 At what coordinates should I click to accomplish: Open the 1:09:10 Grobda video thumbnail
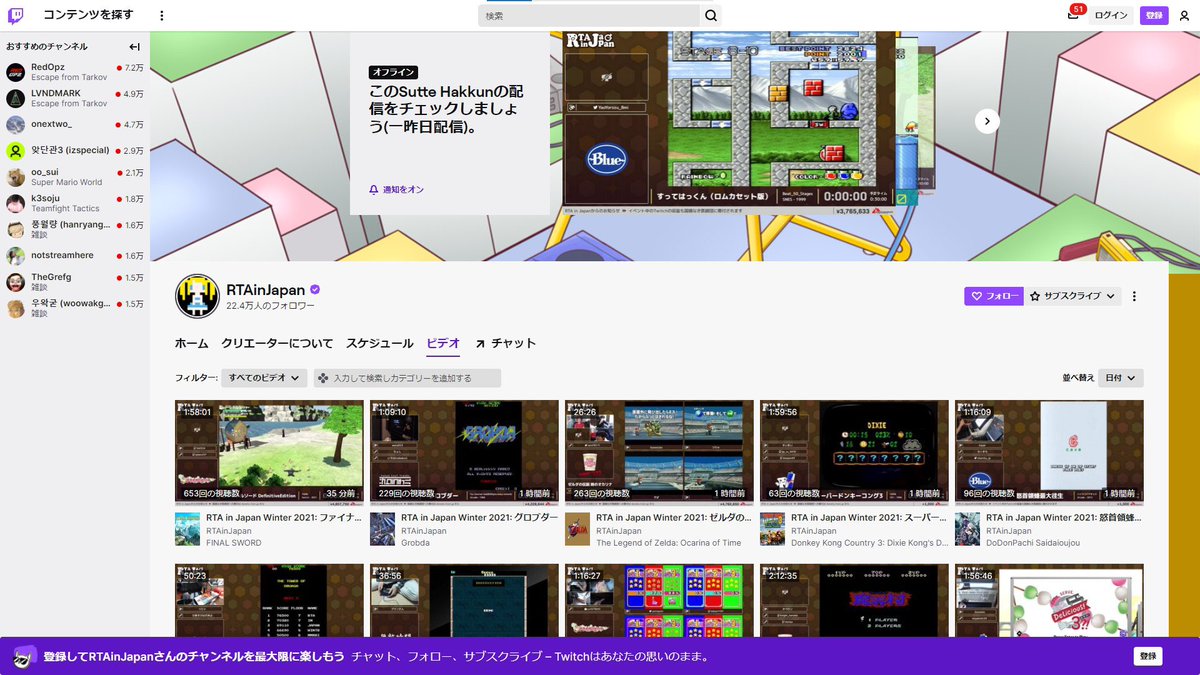(x=464, y=453)
